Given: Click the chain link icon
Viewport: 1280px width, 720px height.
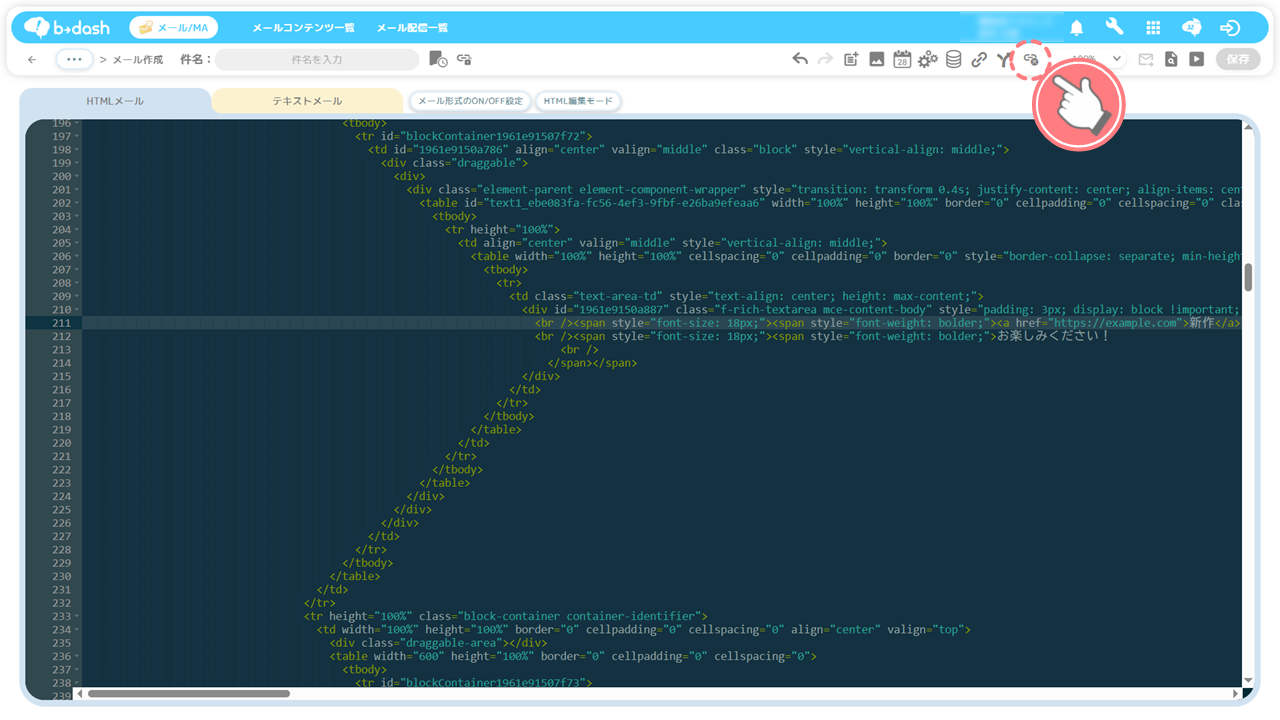Looking at the screenshot, I should click(979, 59).
